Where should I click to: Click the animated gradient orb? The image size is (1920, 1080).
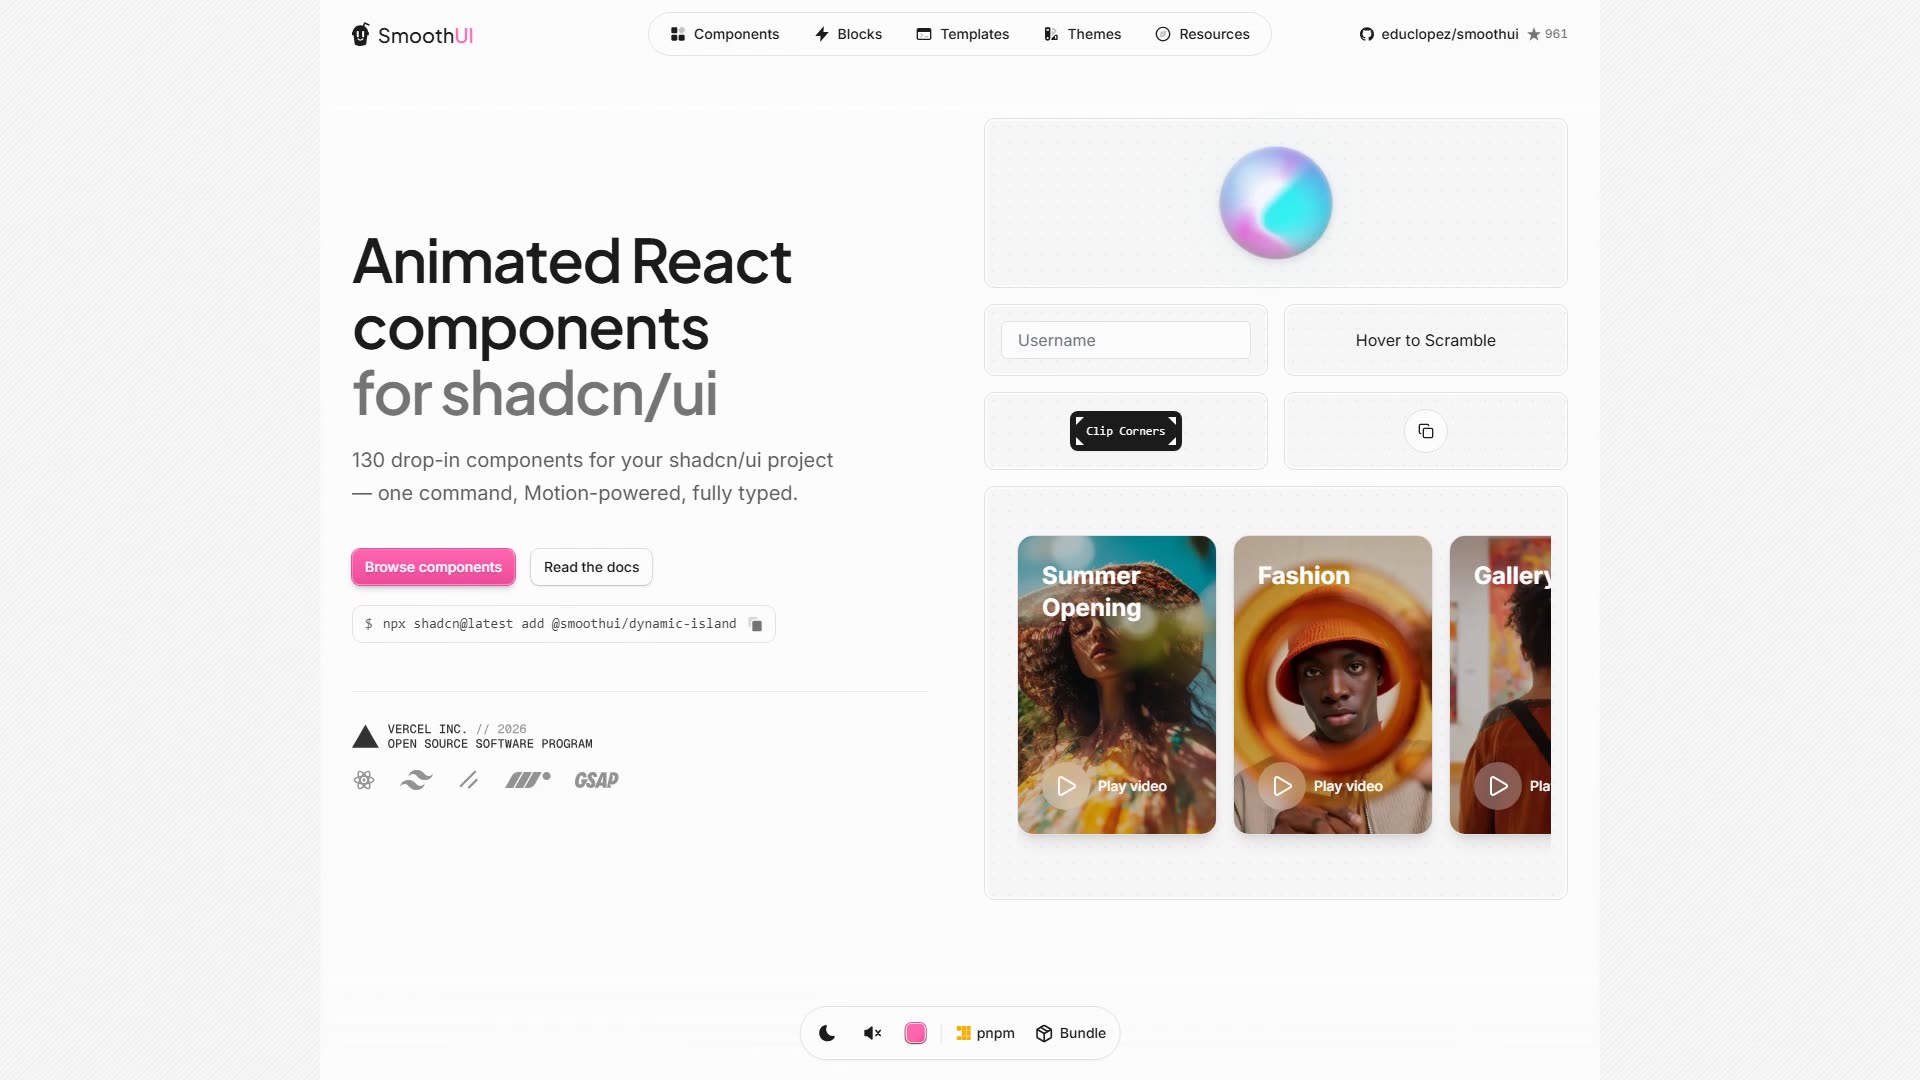click(1276, 203)
